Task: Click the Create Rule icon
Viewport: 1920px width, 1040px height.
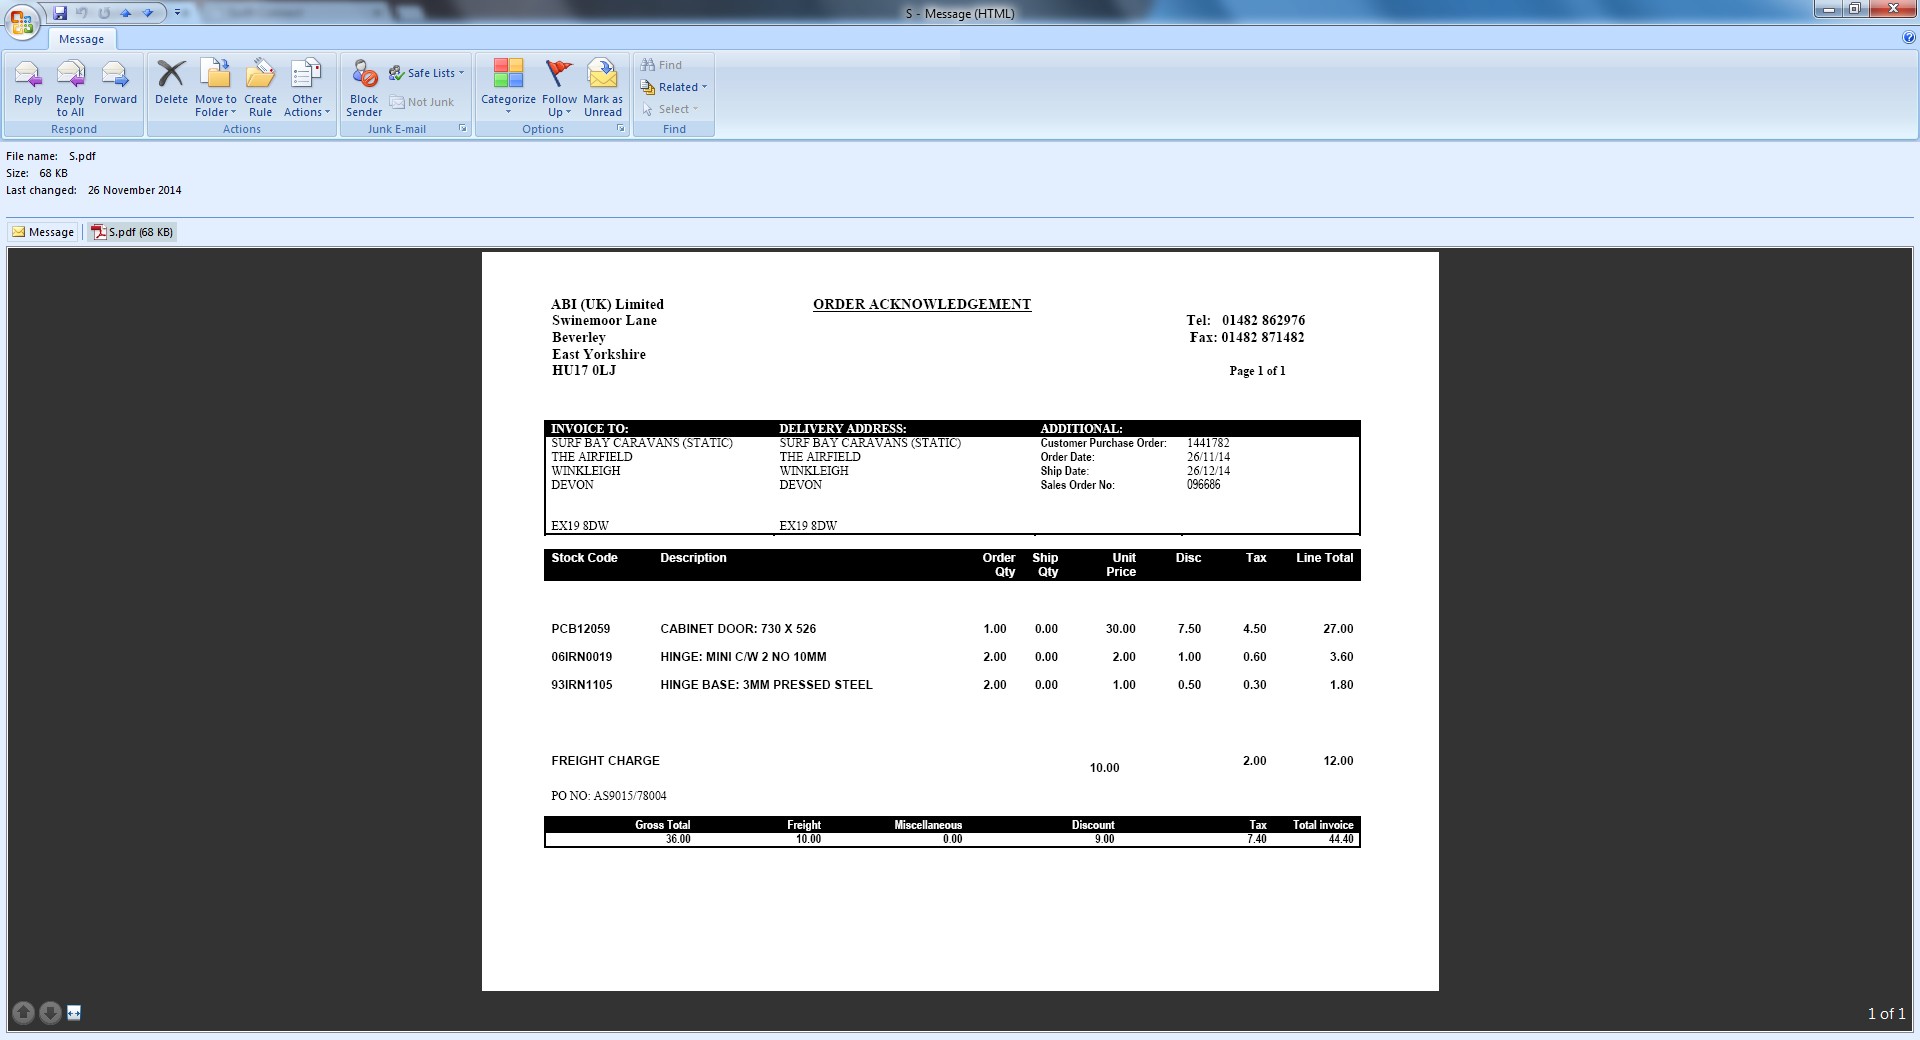Action: click(x=260, y=85)
